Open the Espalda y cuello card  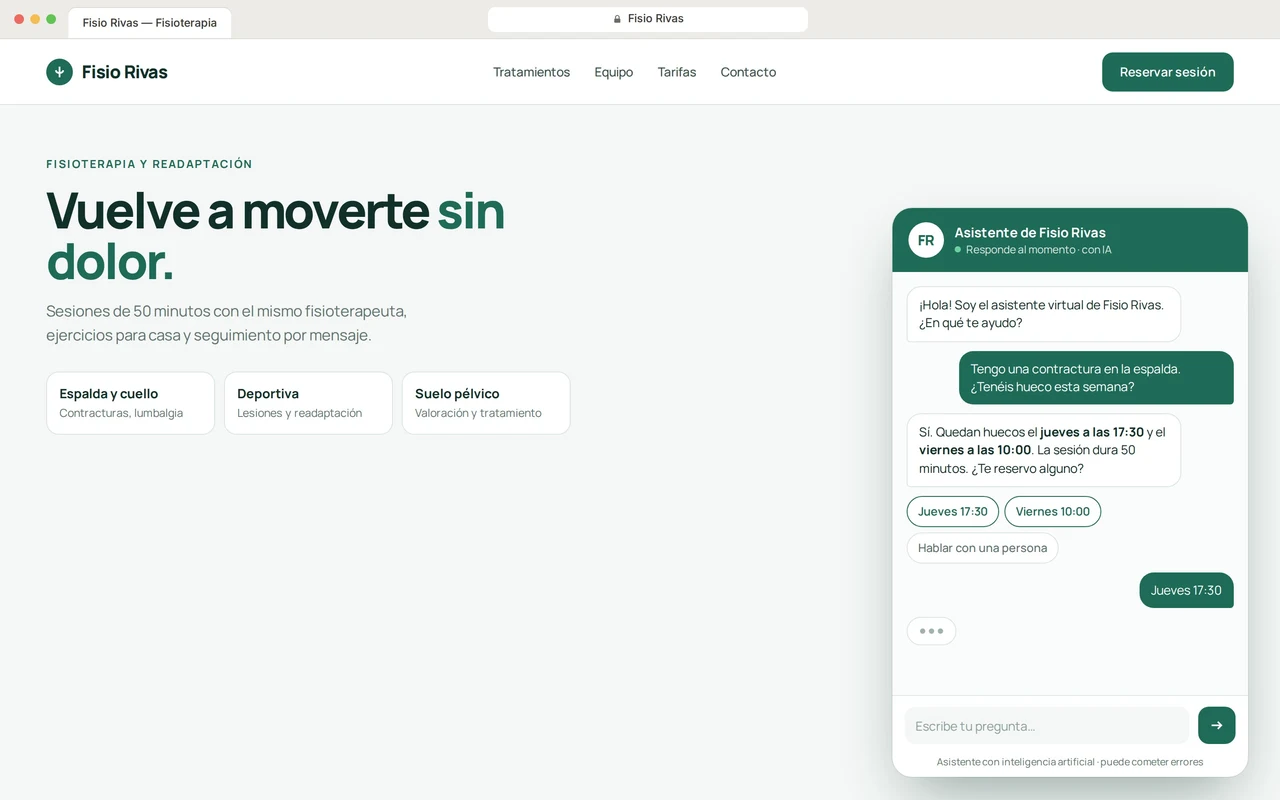tap(130, 403)
